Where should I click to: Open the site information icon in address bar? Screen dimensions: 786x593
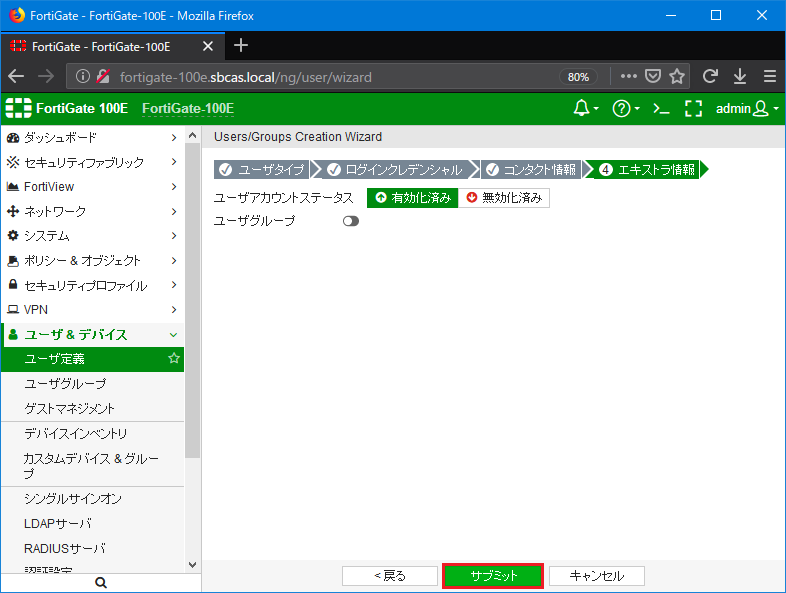coord(83,77)
